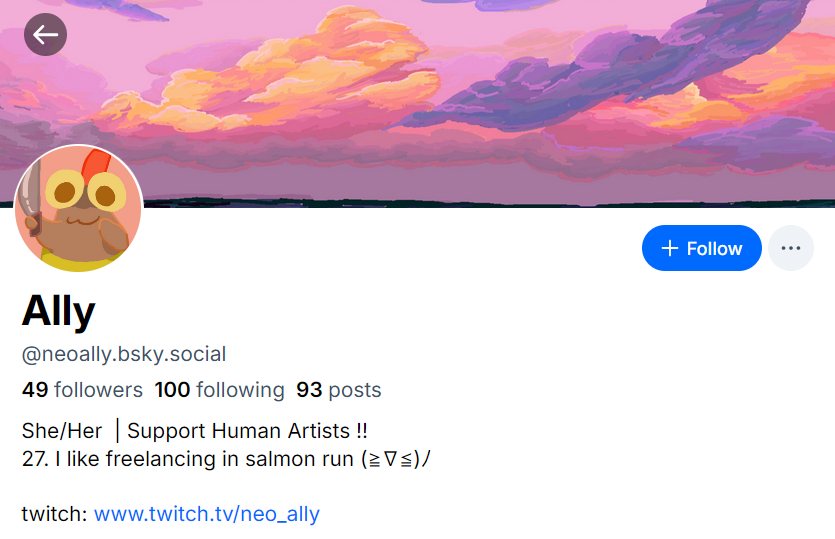835x539 pixels.
Task: Go back using the arrow icon
Action: coord(45,35)
